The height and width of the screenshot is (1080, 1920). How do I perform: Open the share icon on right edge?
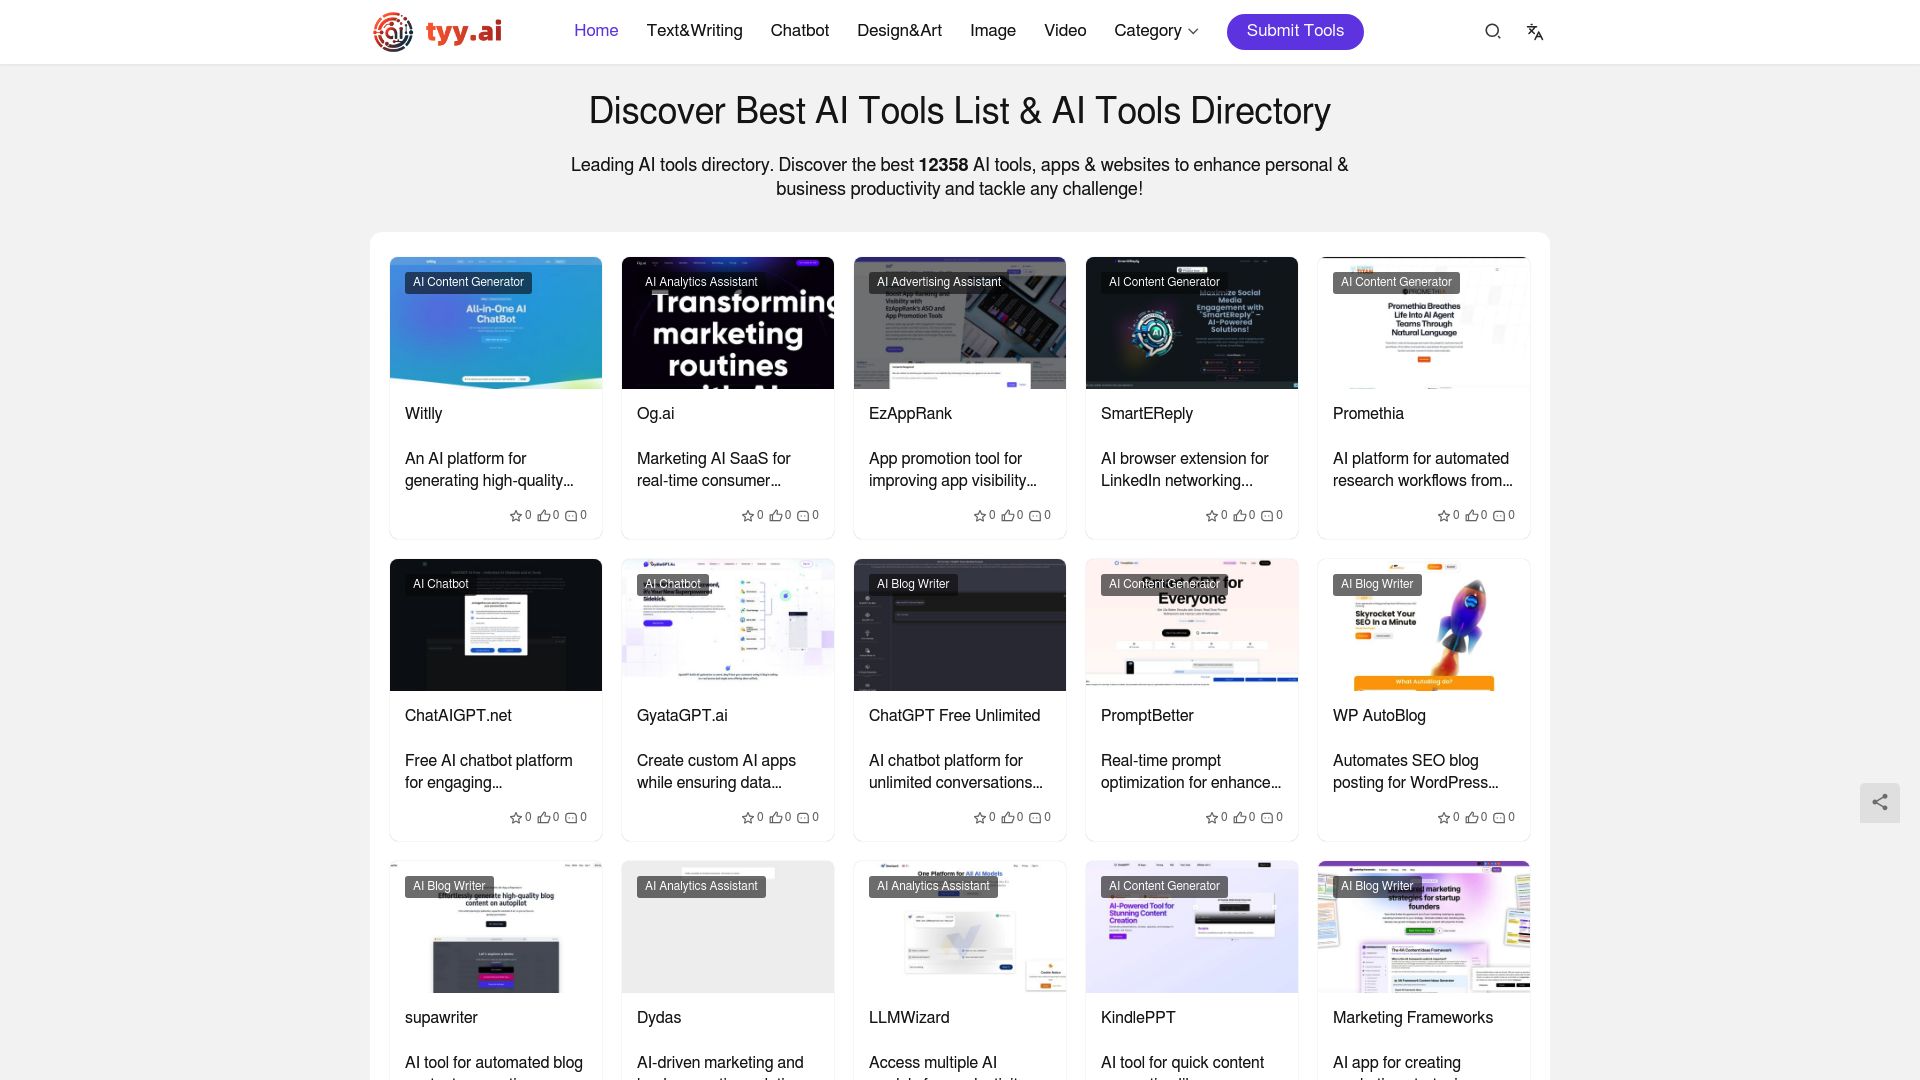[x=1880, y=803]
